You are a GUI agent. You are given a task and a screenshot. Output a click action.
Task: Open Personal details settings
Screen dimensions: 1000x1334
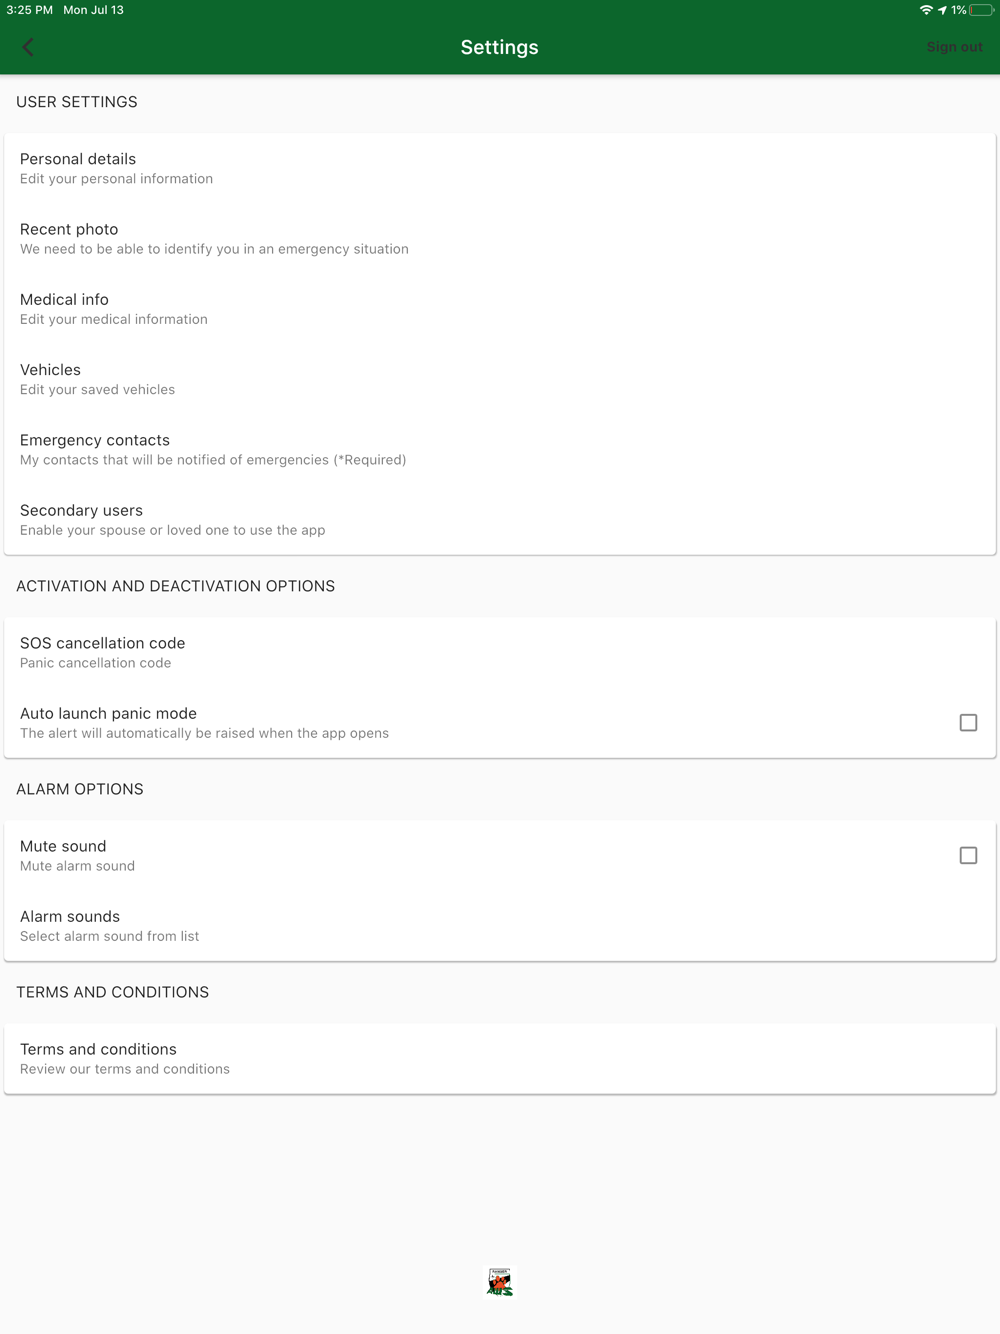point(500,168)
